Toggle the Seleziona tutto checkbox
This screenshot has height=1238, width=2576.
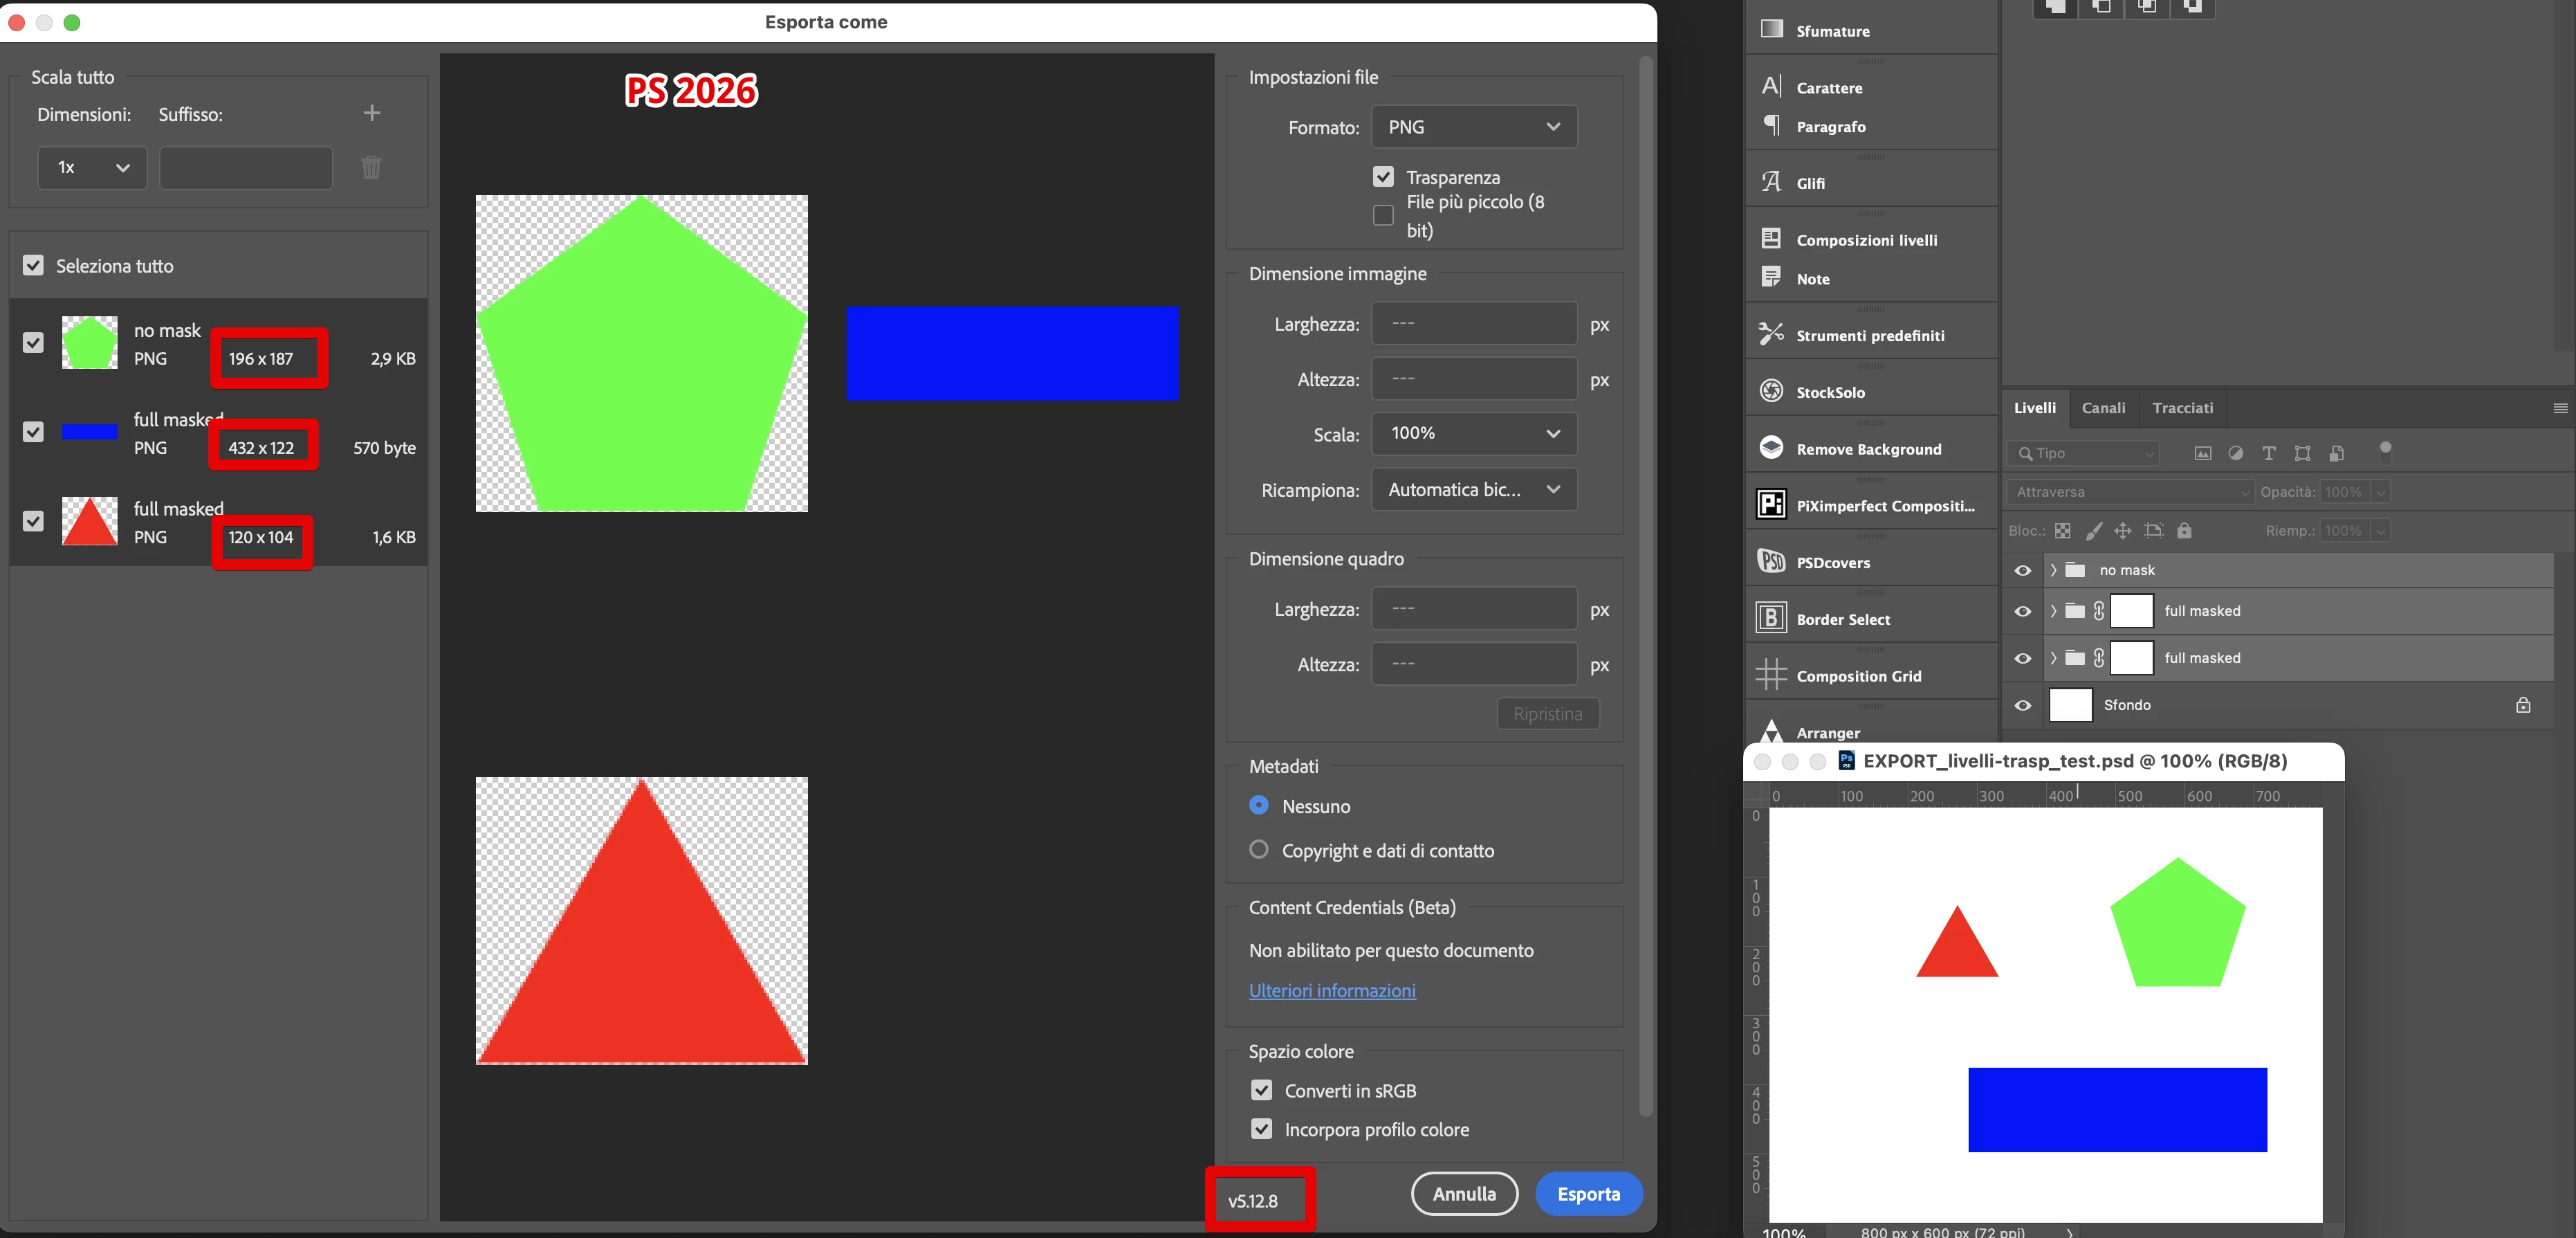pos(33,265)
